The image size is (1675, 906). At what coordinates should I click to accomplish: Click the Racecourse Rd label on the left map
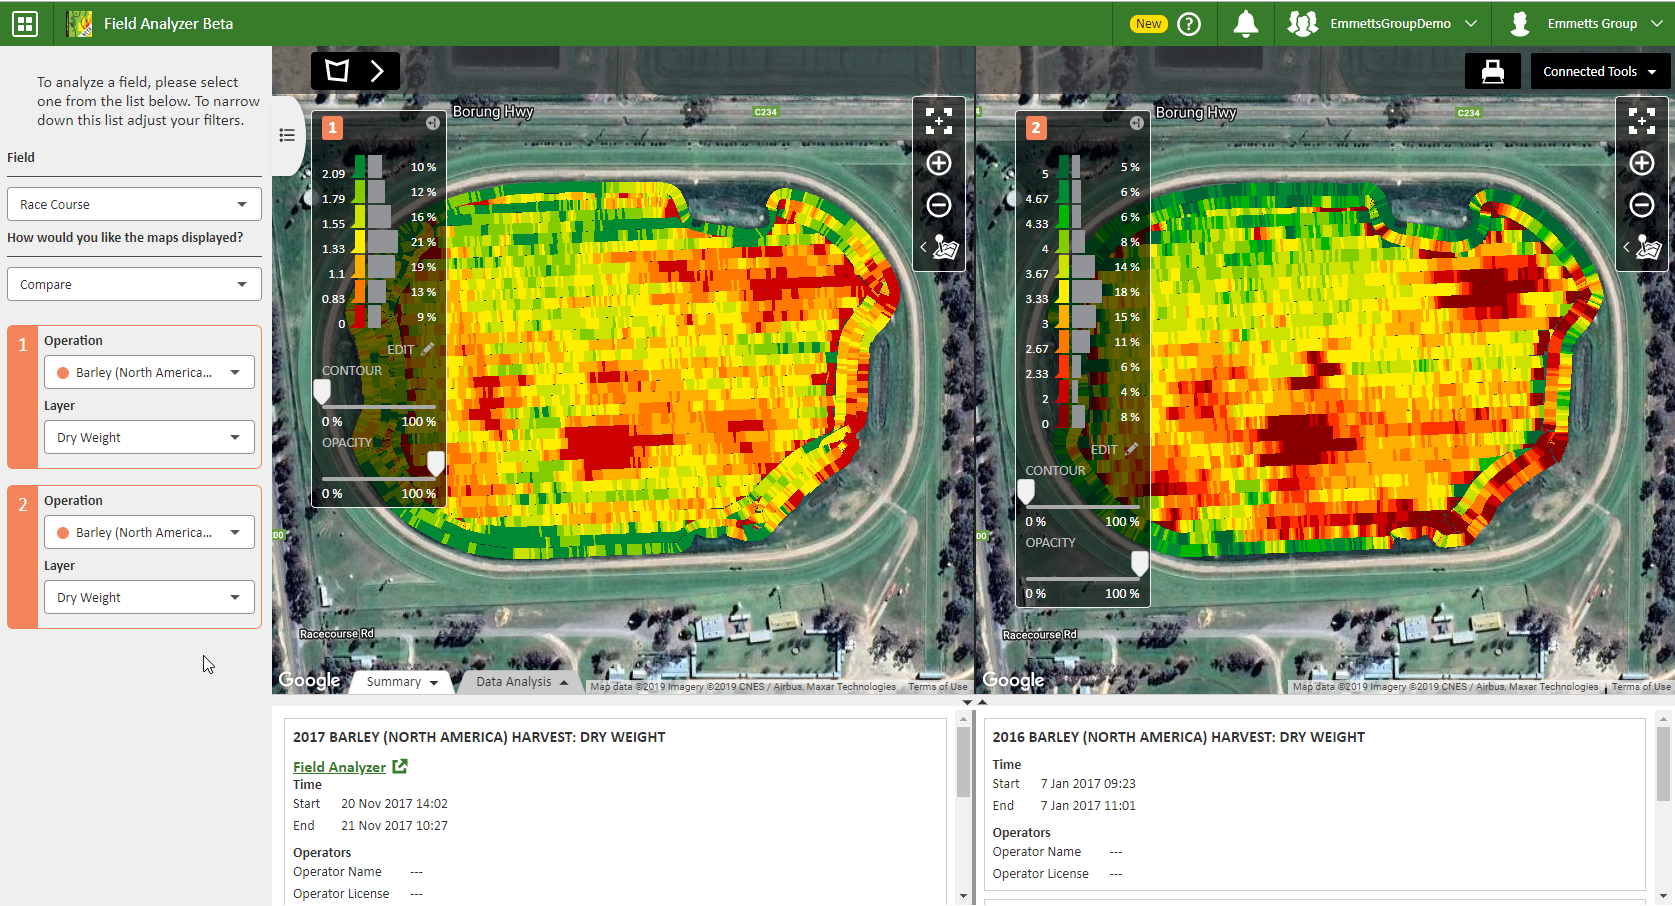click(x=337, y=634)
